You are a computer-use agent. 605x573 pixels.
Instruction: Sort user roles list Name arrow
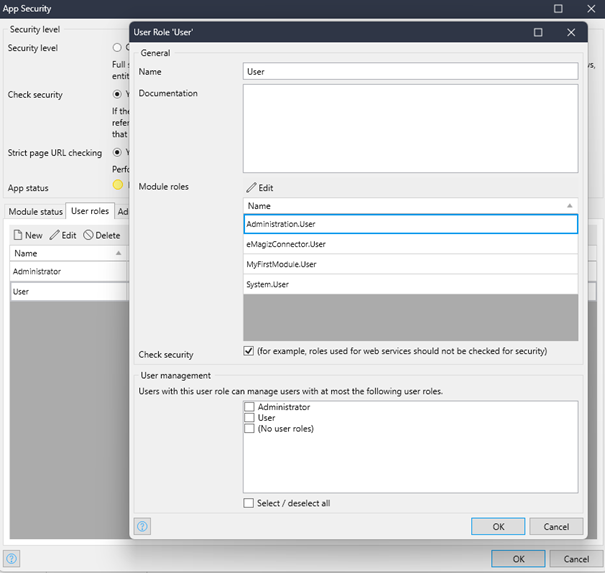point(118,253)
